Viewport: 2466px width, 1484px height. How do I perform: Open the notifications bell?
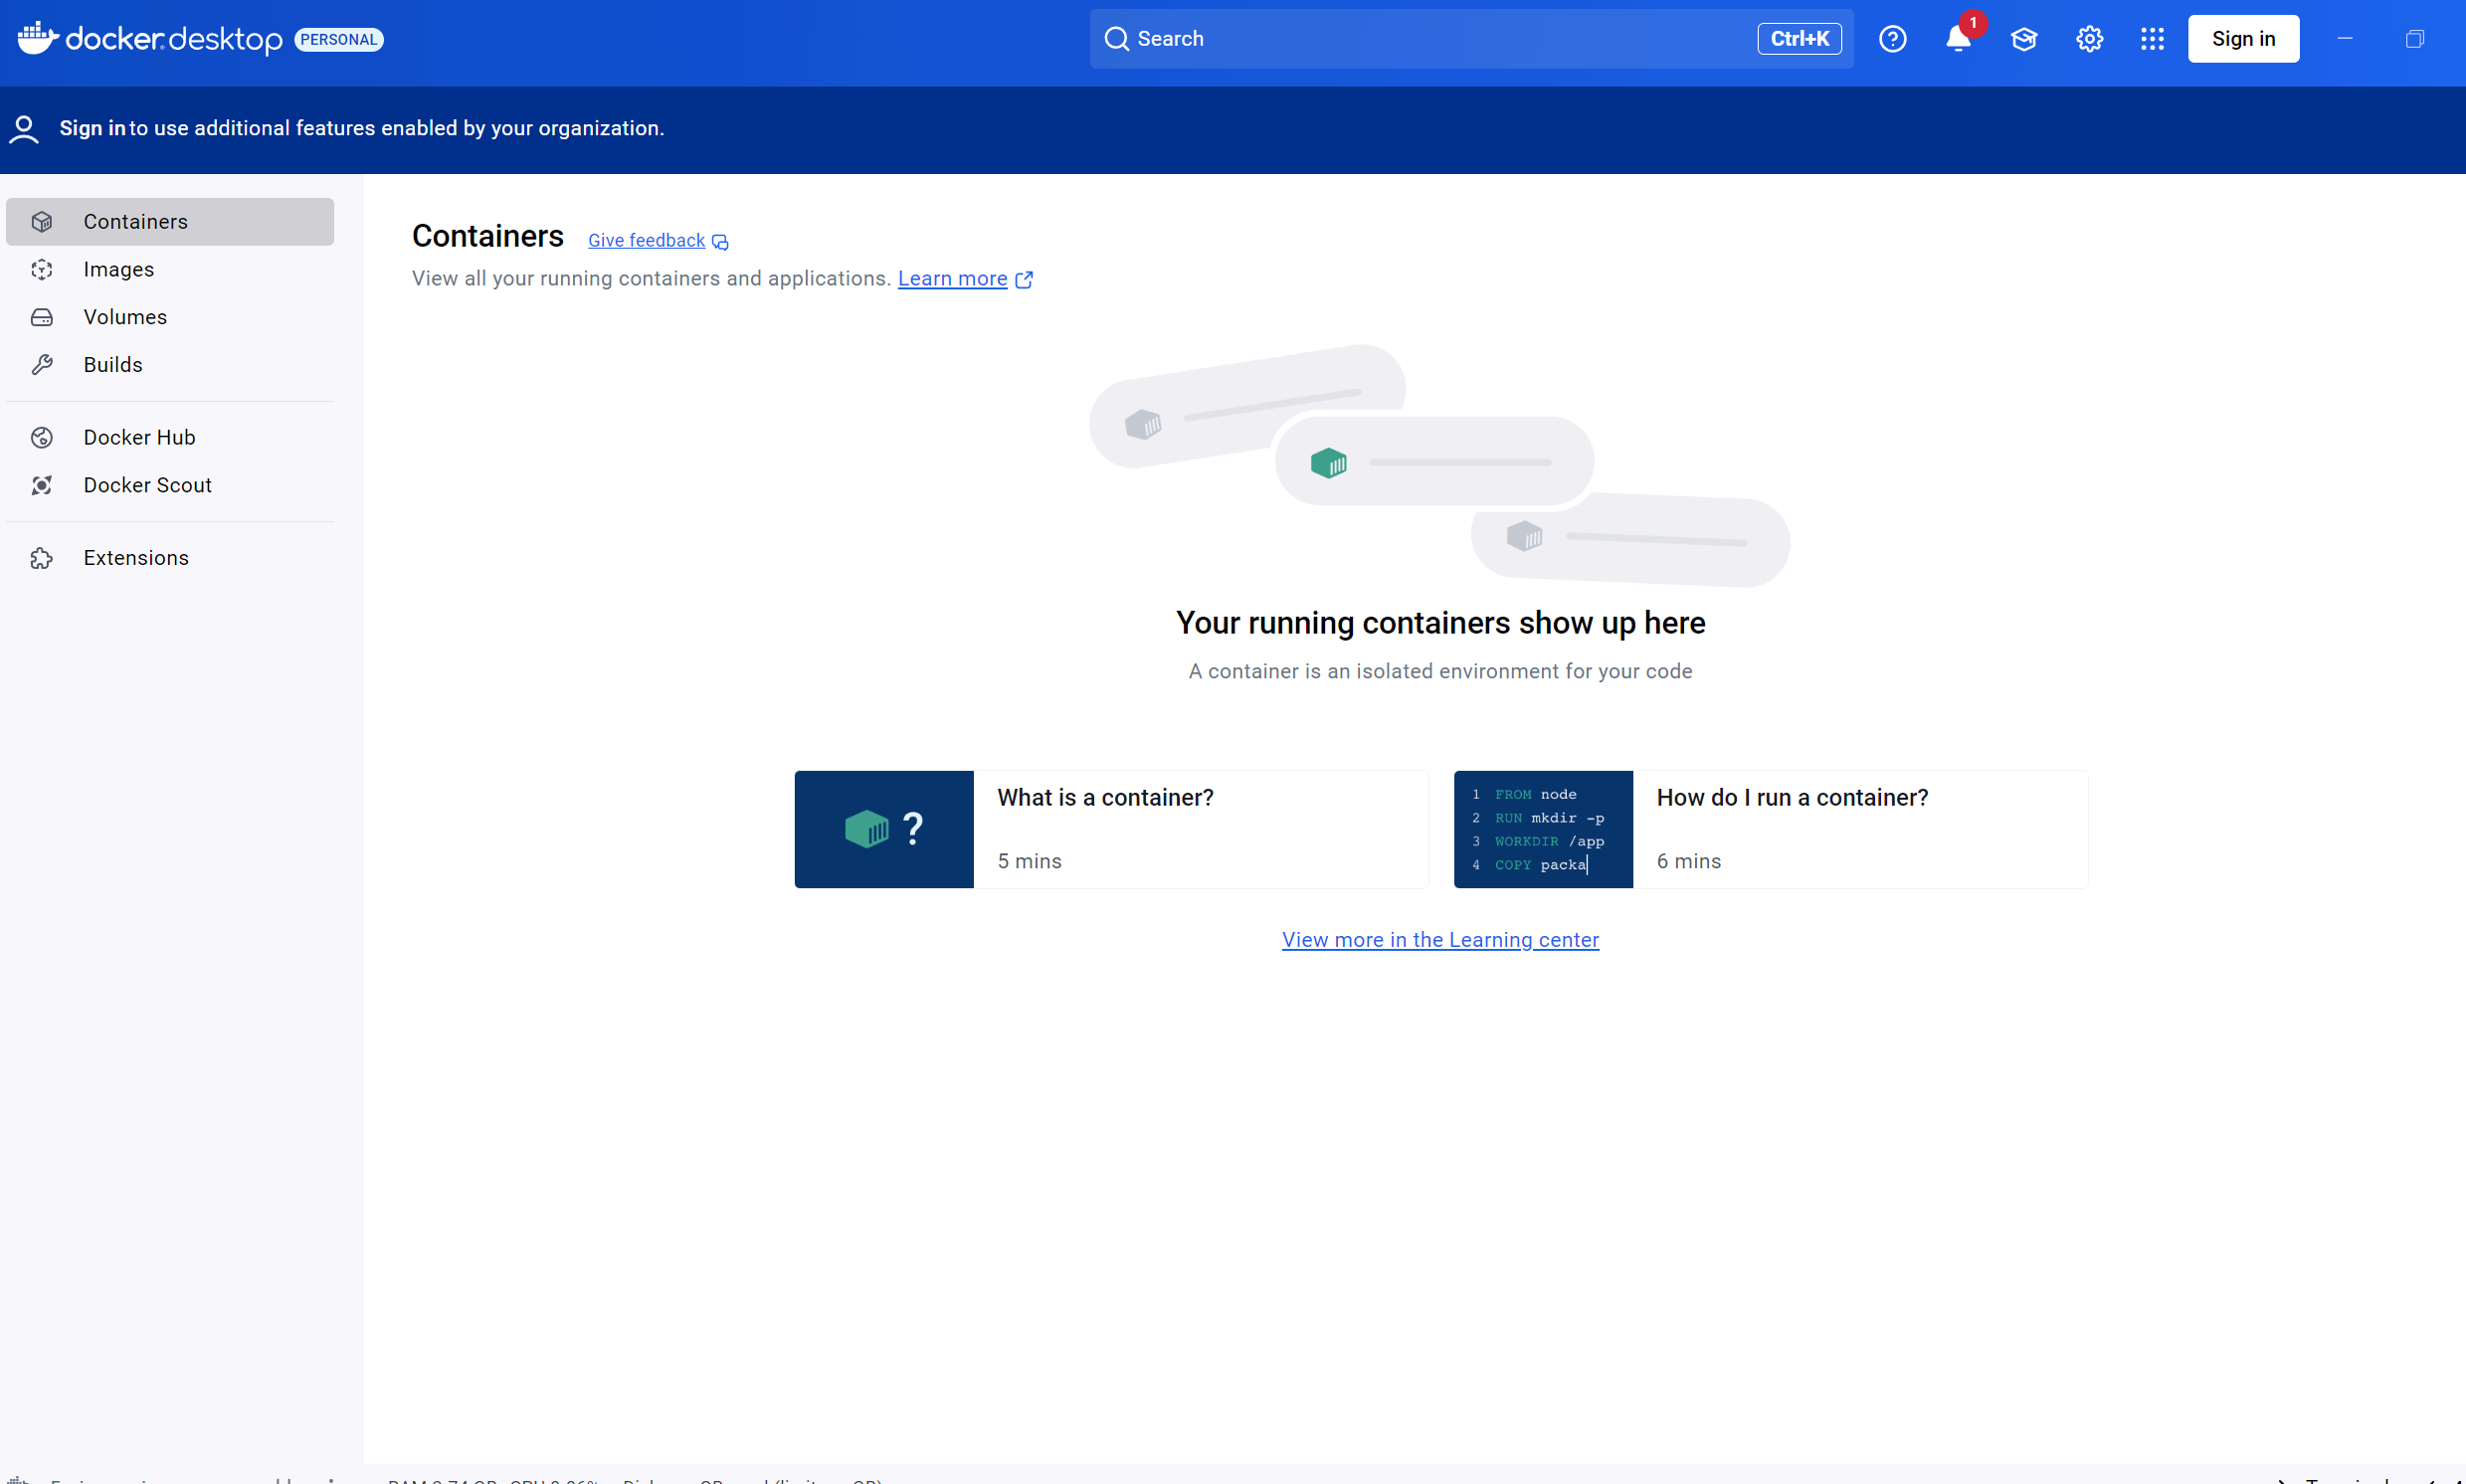tap(1957, 39)
